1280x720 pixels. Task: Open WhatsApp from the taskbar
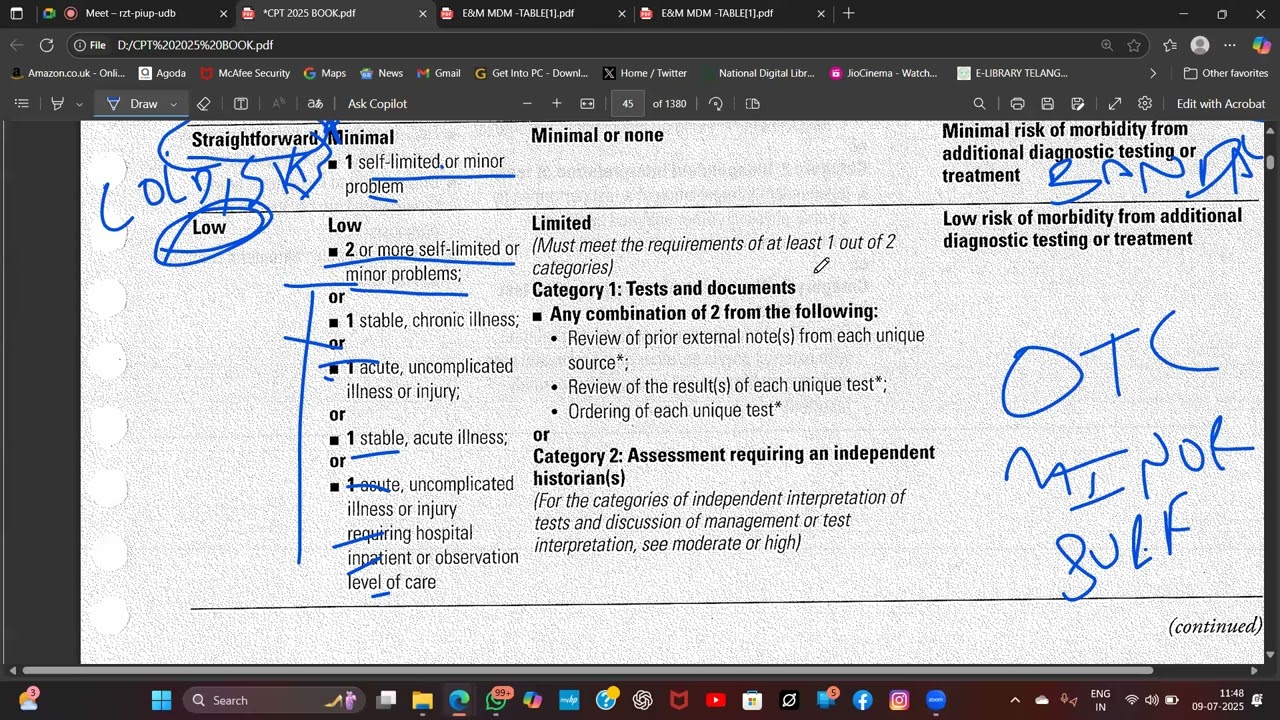[x=497, y=700]
